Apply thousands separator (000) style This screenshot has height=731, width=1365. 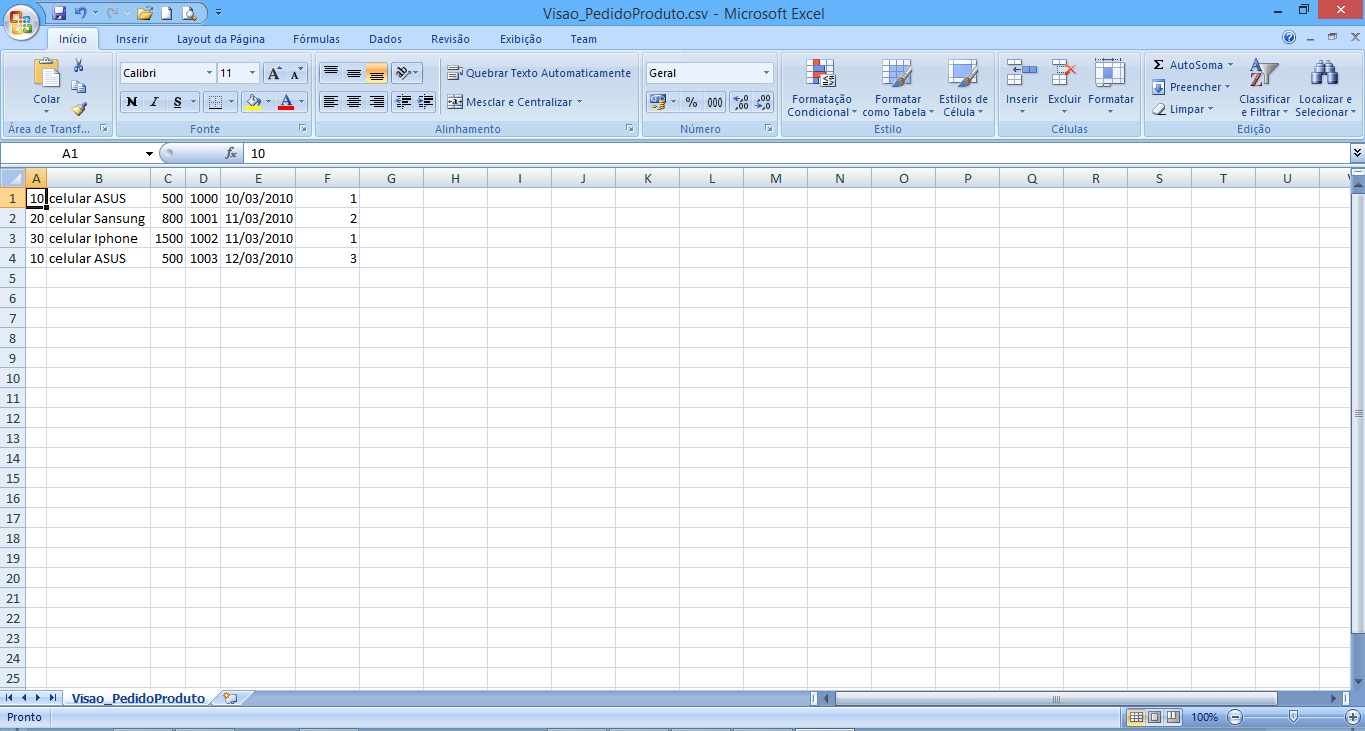(x=715, y=102)
